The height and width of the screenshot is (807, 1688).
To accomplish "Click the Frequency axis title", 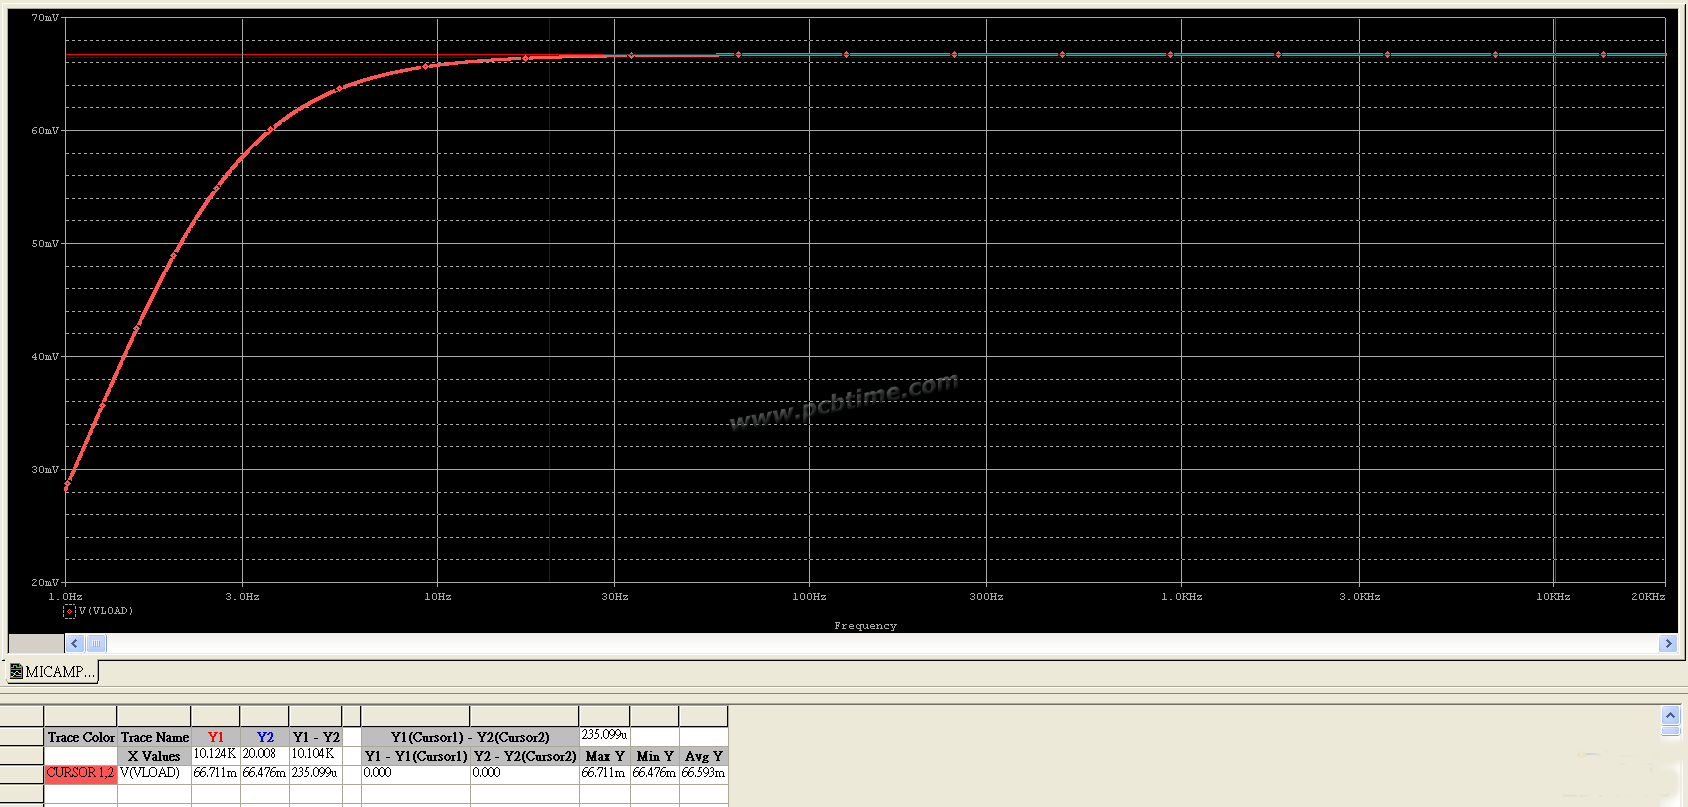I will [x=865, y=626].
